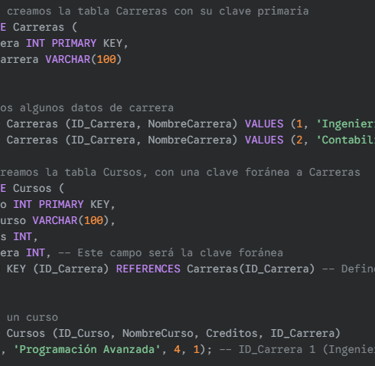Click the value 2 after VALUES
The image size is (375, 366).
coord(299,140)
